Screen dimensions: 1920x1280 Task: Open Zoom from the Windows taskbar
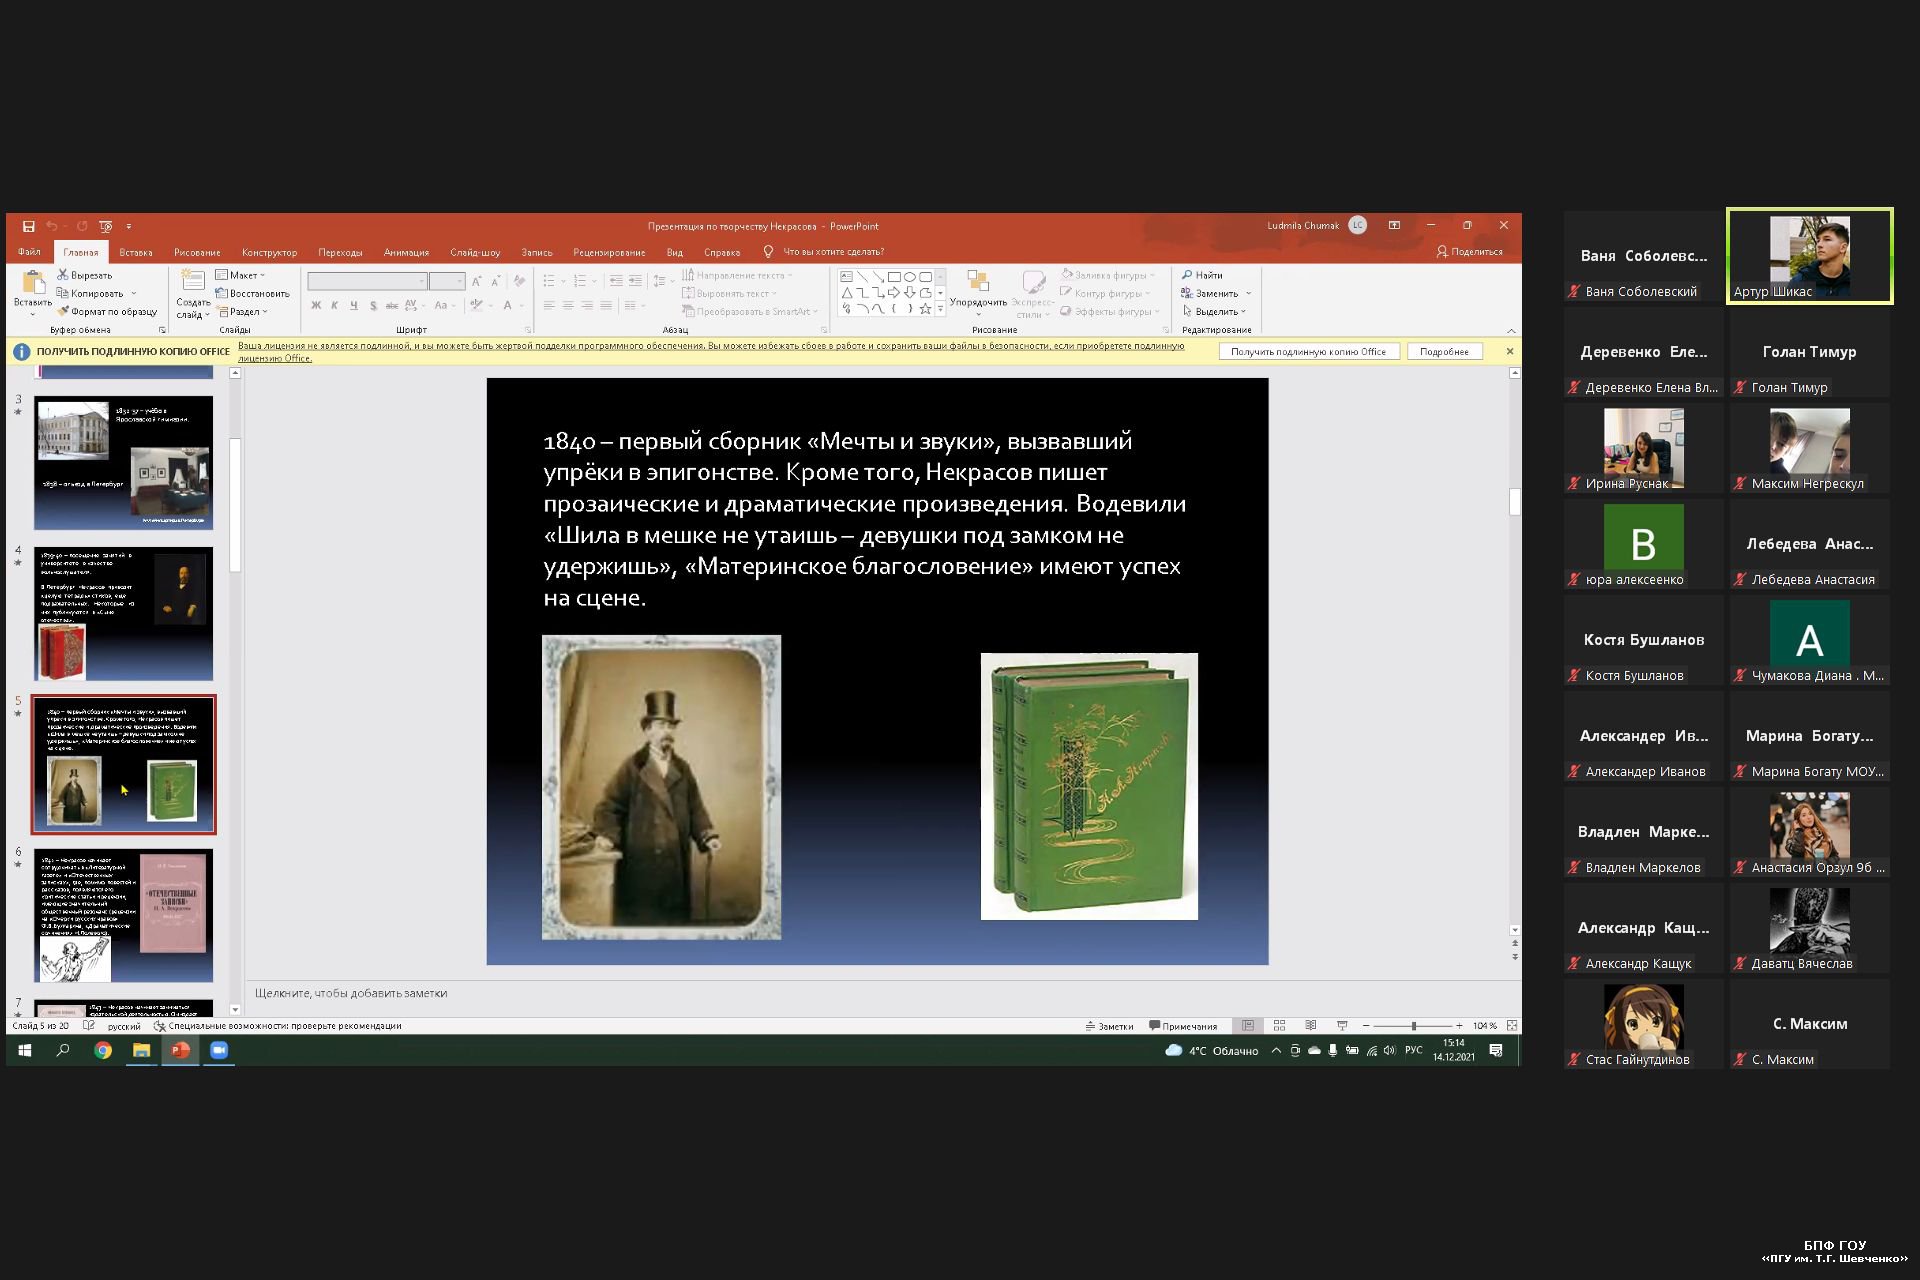pos(219,1050)
